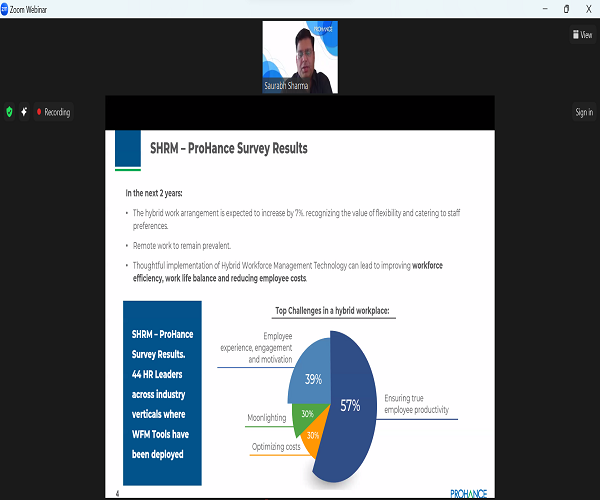The height and width of the screenshot is (500, 600).
Task: Close the Zoom Webinar window
Action: pyautogui.click(x=589, y=9)
